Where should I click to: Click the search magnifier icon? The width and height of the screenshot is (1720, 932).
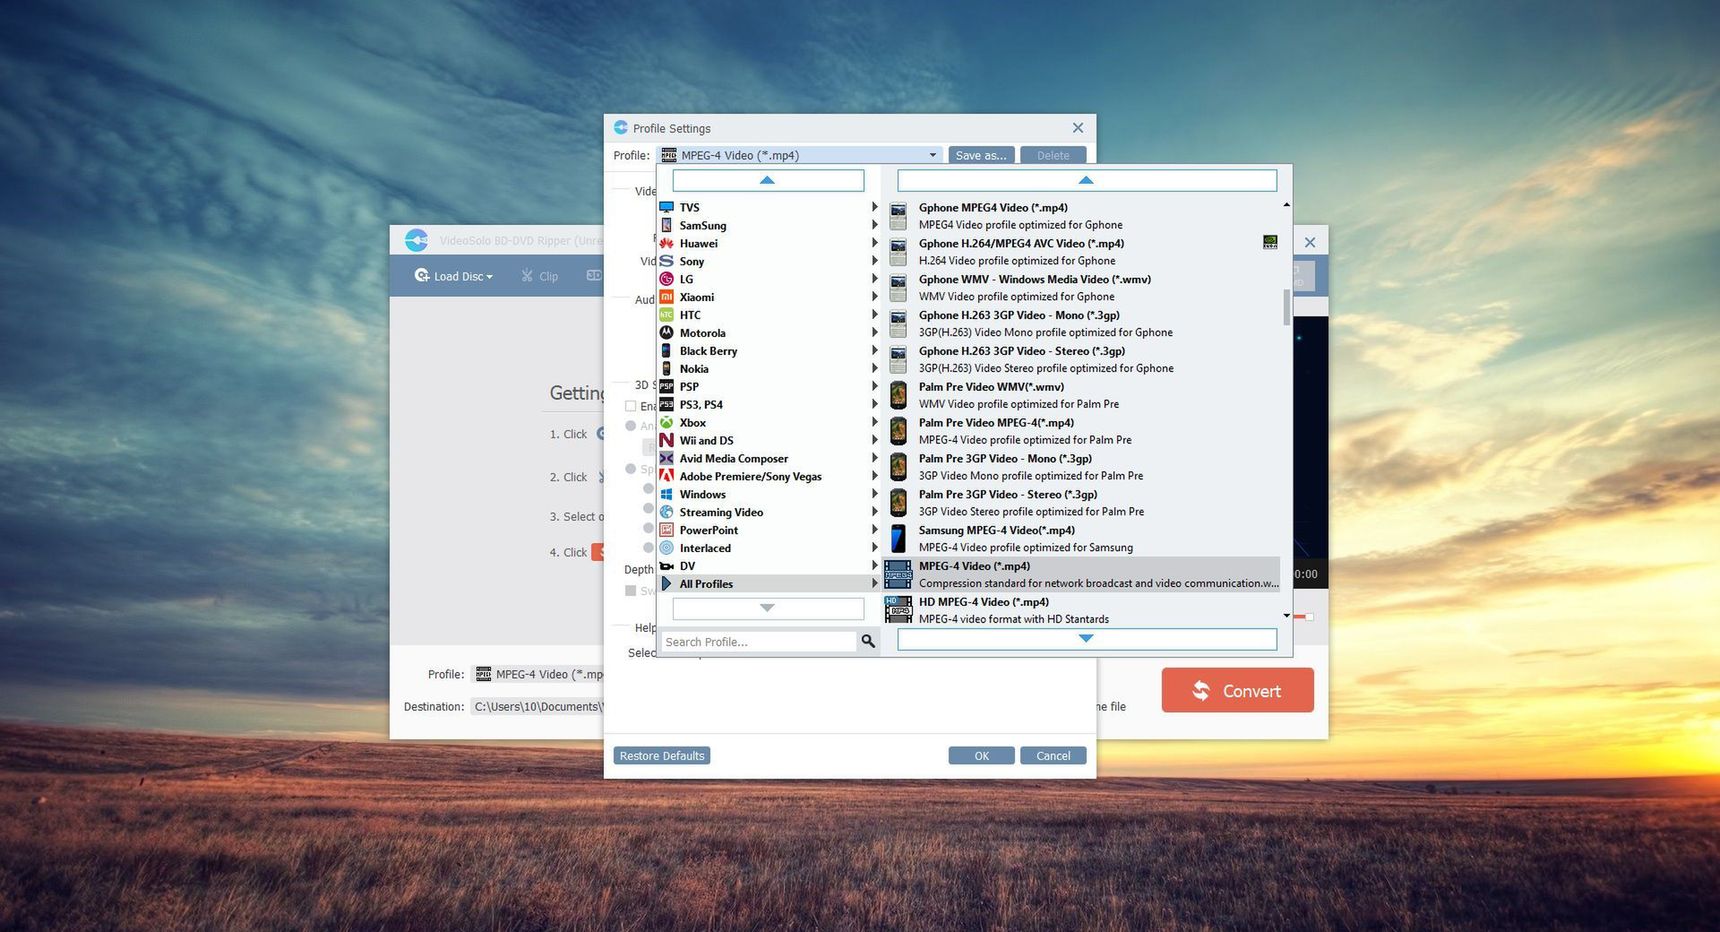click(x=868, y=641)
